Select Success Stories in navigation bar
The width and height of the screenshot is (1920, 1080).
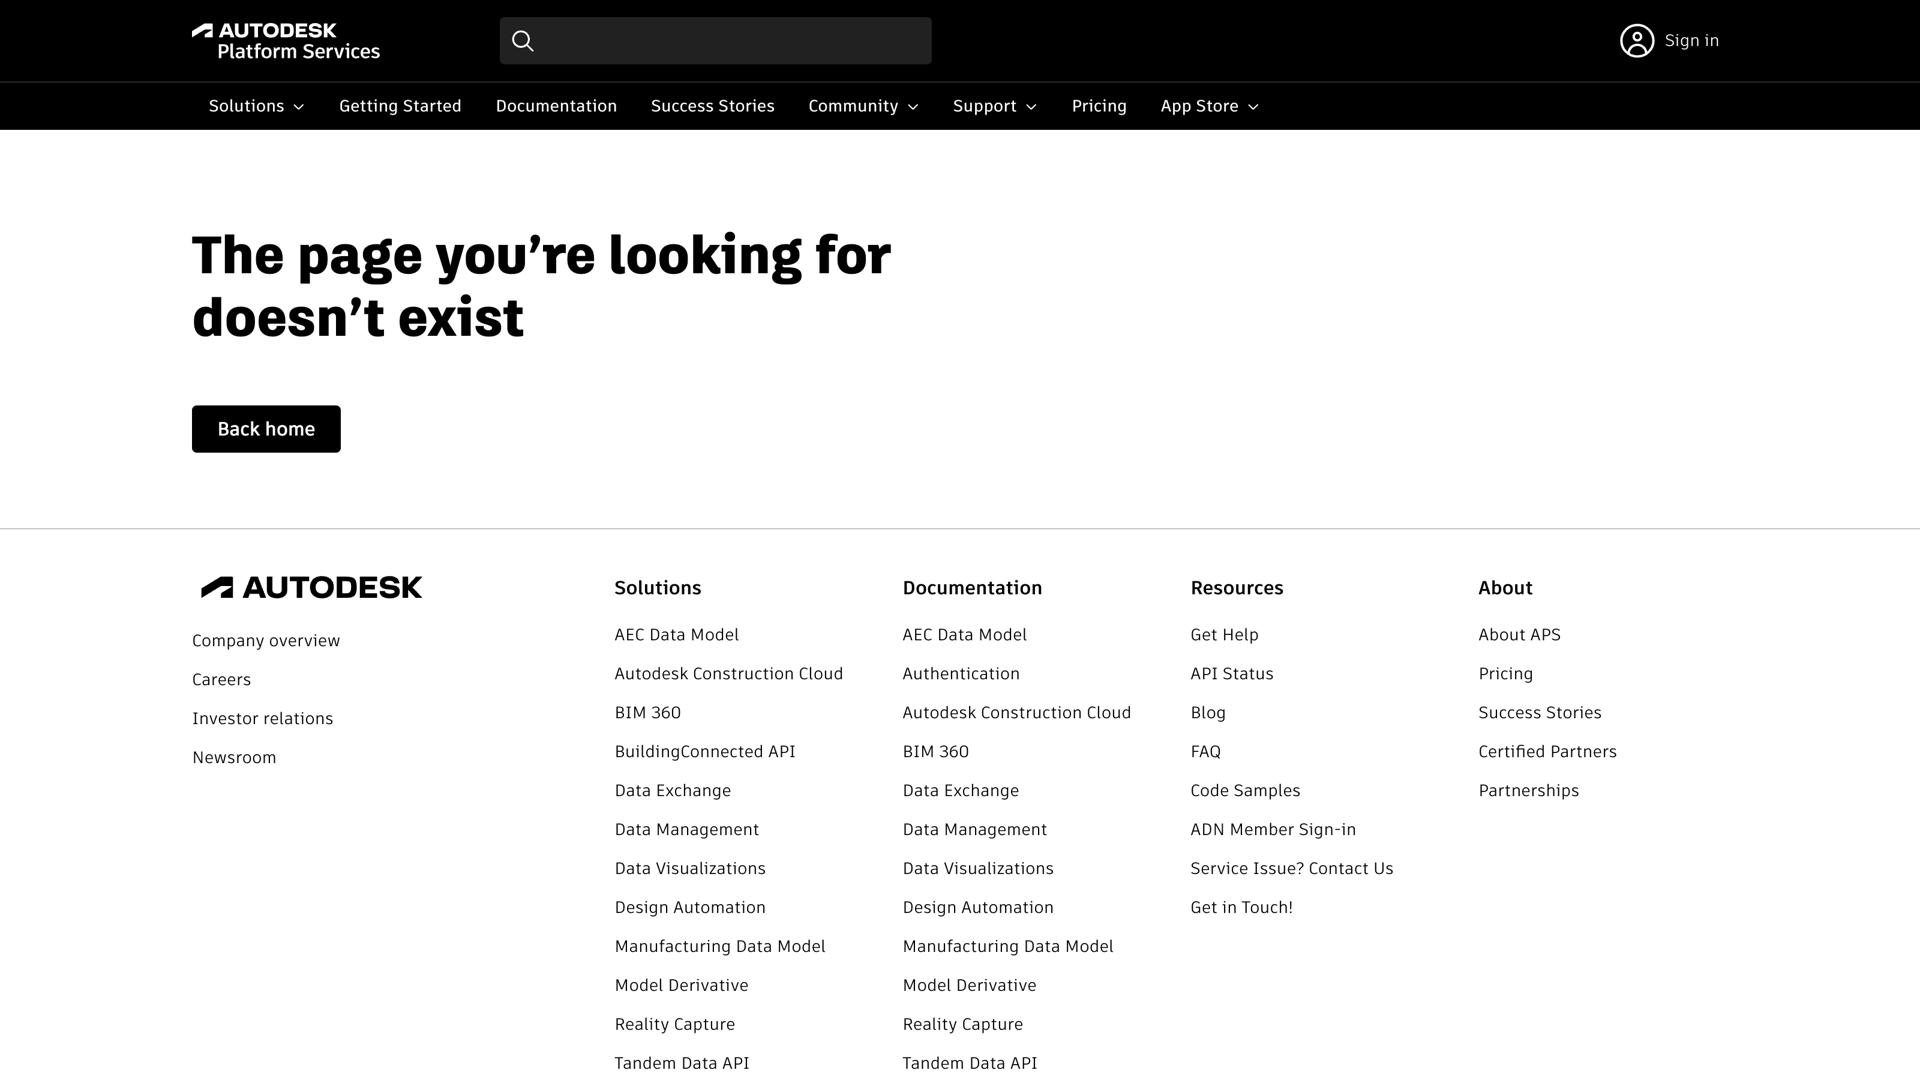coord(712,106)
